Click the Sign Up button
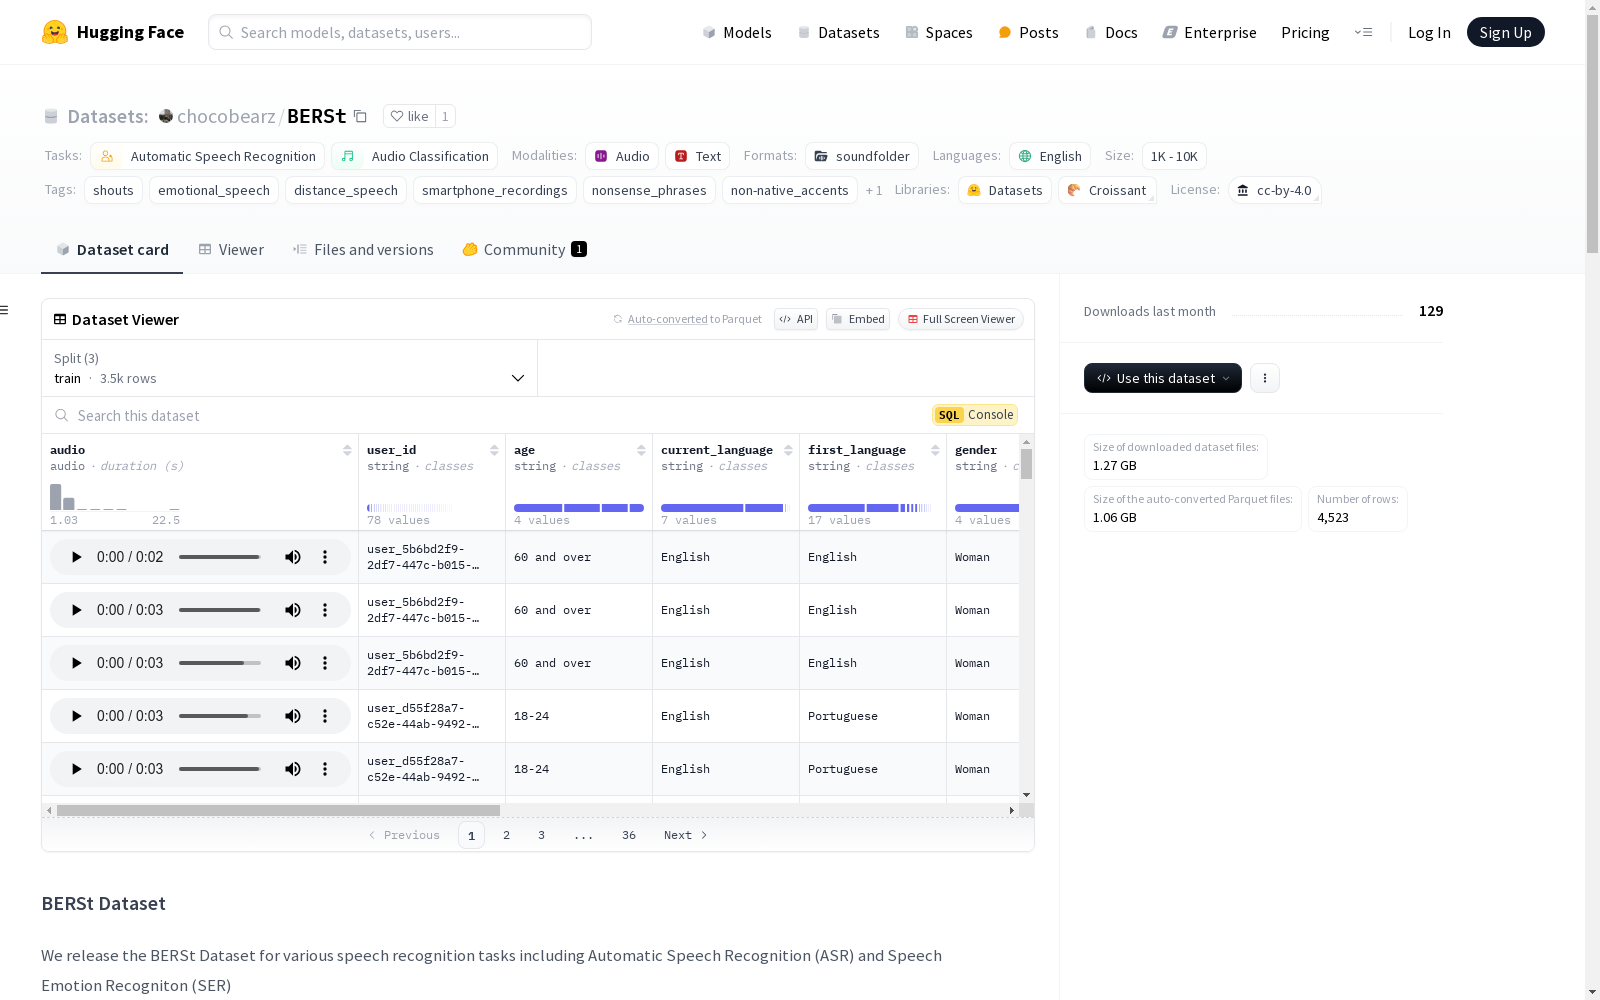The height and width of the screenshot is (1000, 1600). [x=1505, y=32]
